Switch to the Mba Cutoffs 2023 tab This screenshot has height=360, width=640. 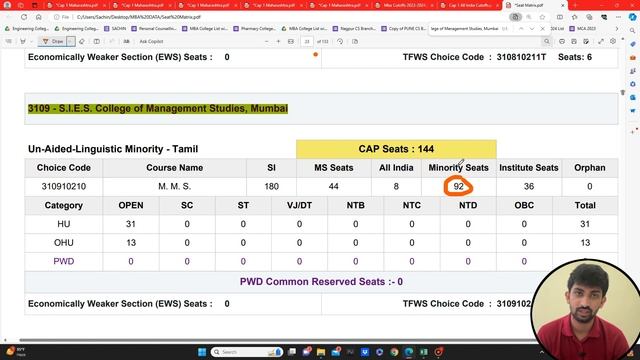[x=403, y=5]
